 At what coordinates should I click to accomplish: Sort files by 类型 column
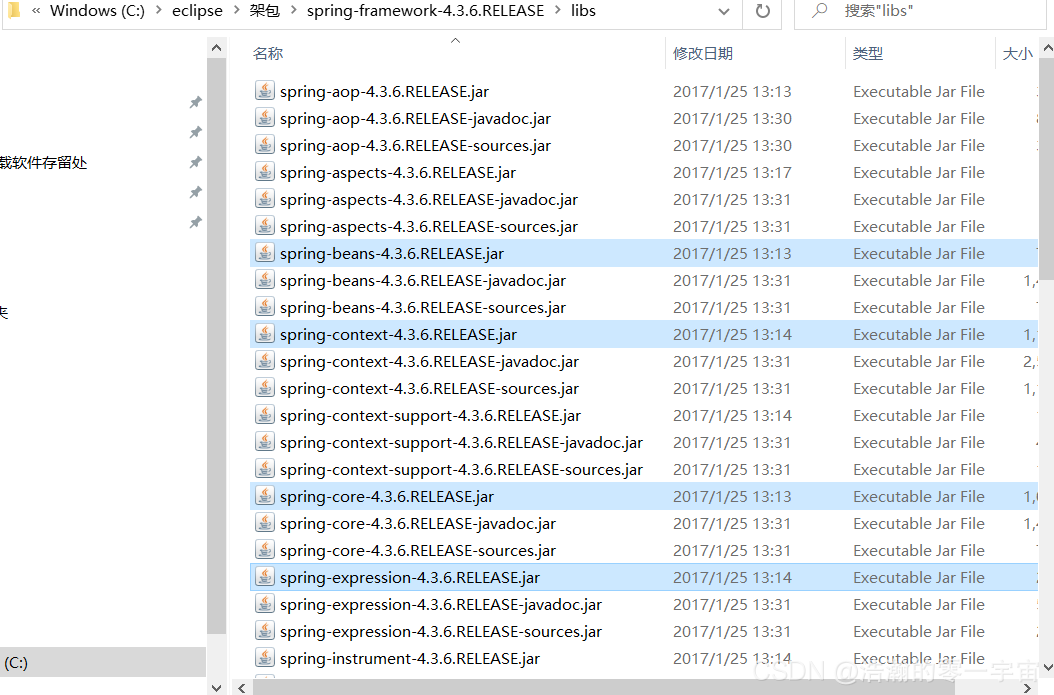868,54
